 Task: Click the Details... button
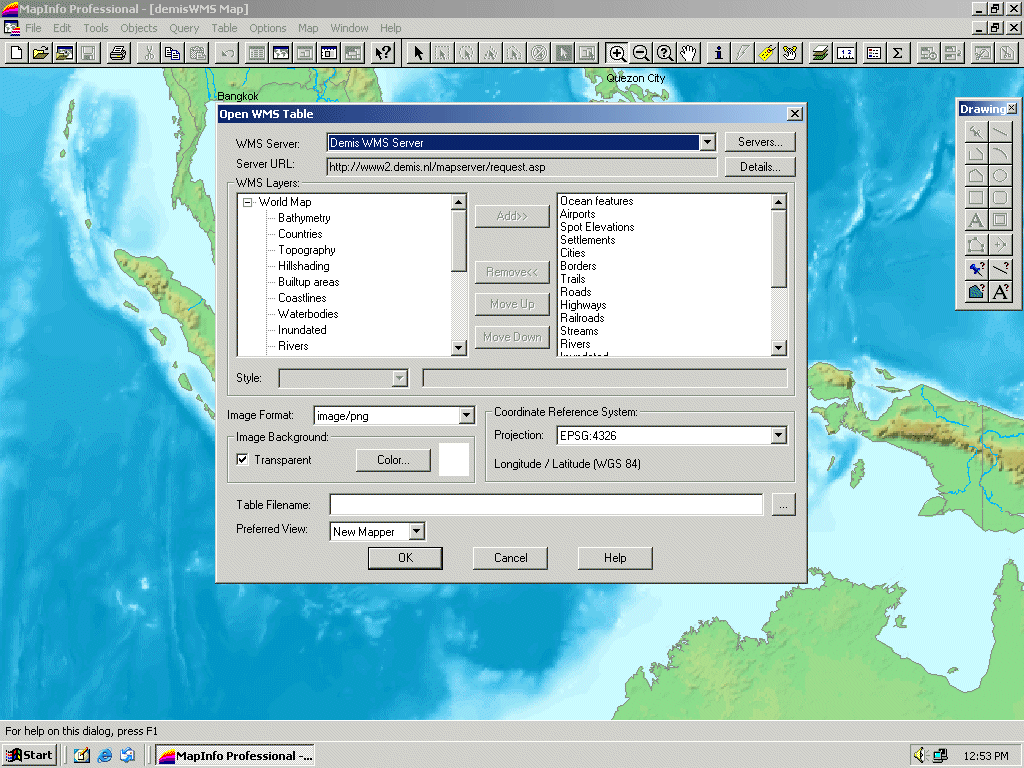click(760, 167)
